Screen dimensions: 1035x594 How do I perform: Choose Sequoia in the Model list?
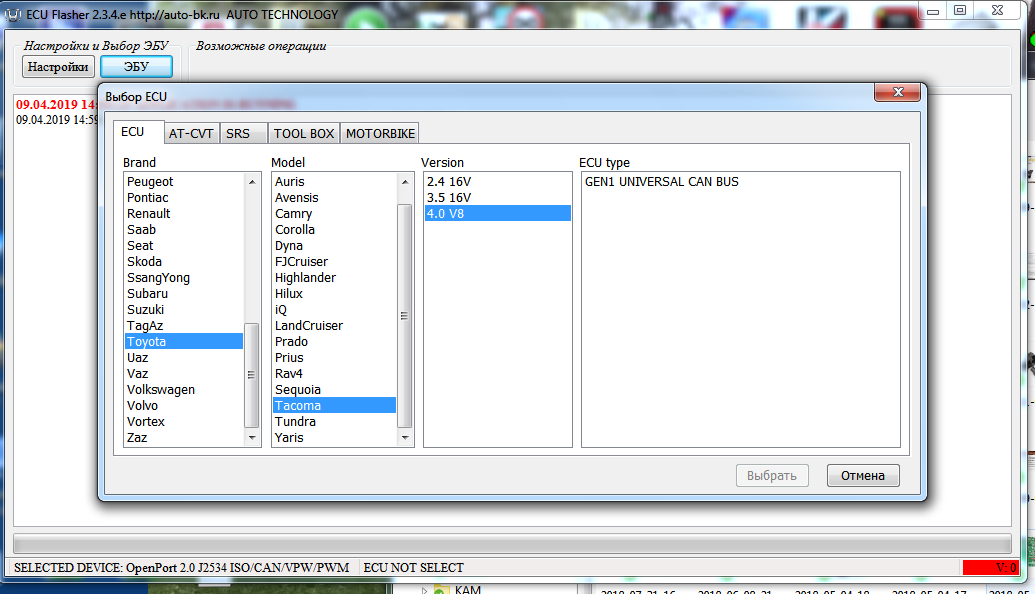coord(335,389)
